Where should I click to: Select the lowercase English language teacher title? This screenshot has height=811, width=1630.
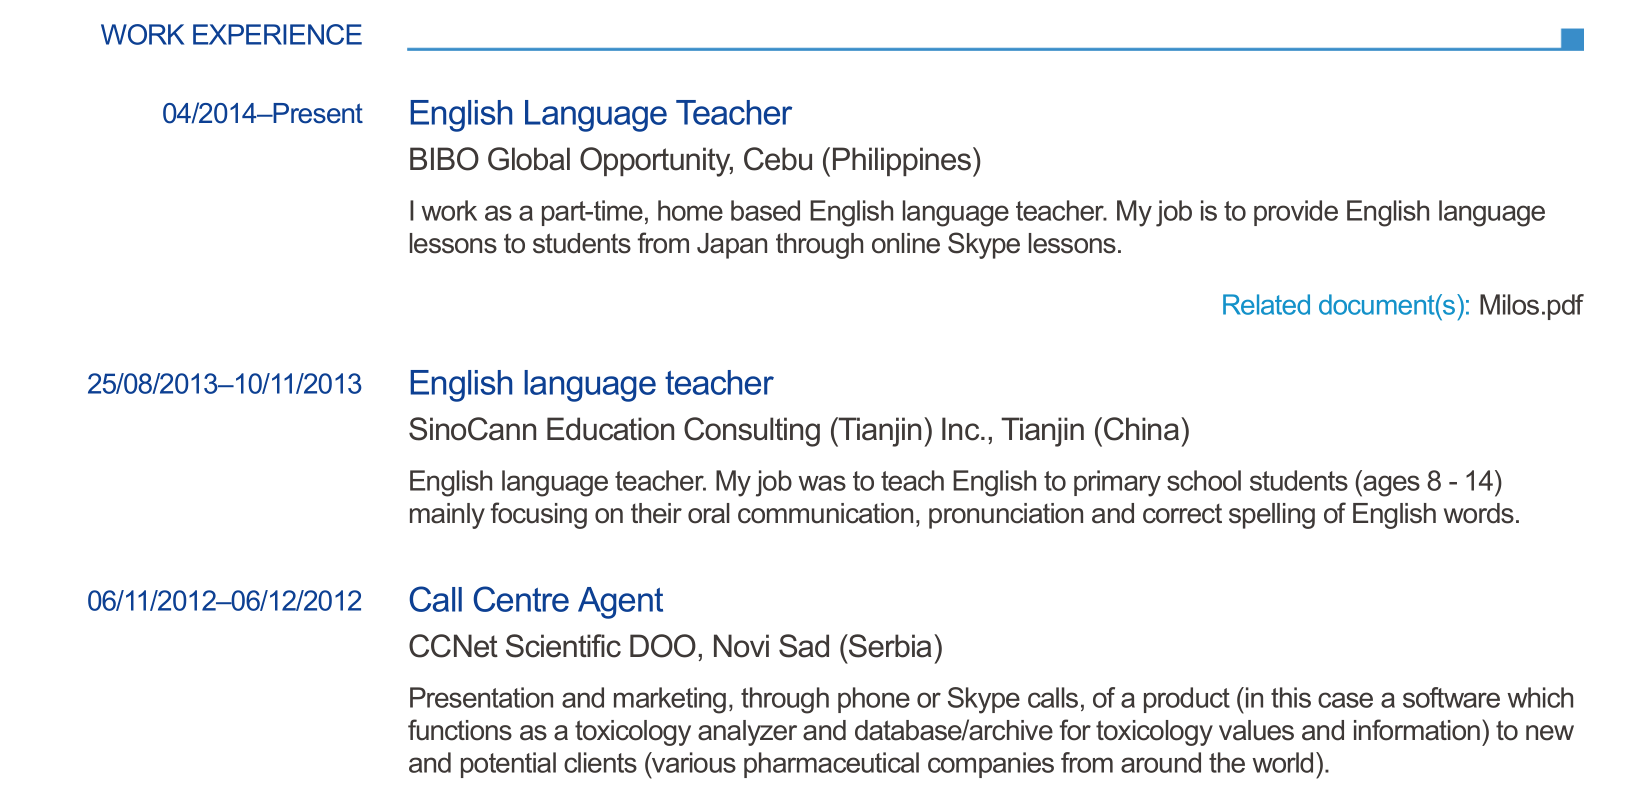590,383
